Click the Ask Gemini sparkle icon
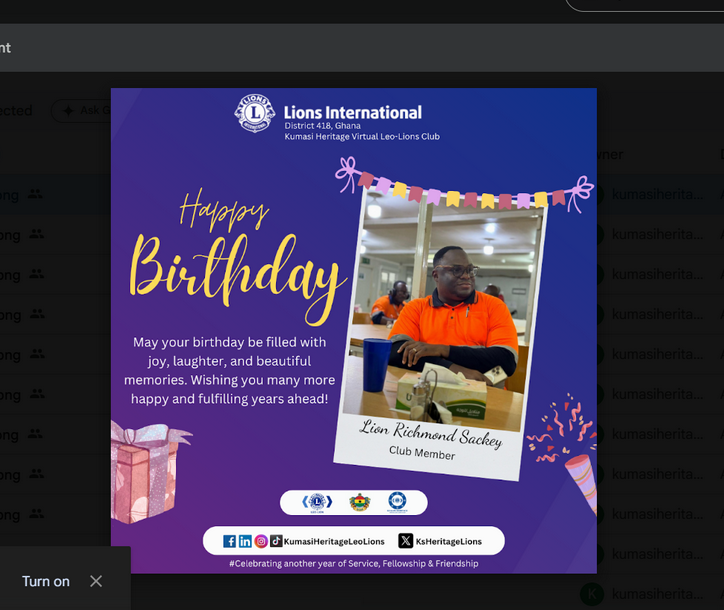 click(x=68, y=110)
